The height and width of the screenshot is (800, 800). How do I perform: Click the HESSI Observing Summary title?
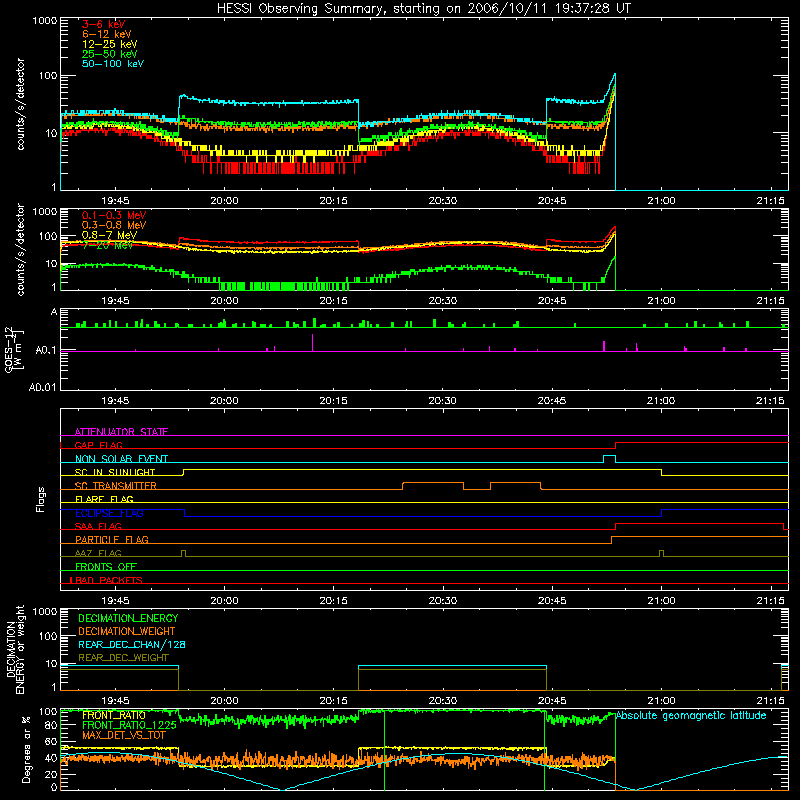point(423,9)
